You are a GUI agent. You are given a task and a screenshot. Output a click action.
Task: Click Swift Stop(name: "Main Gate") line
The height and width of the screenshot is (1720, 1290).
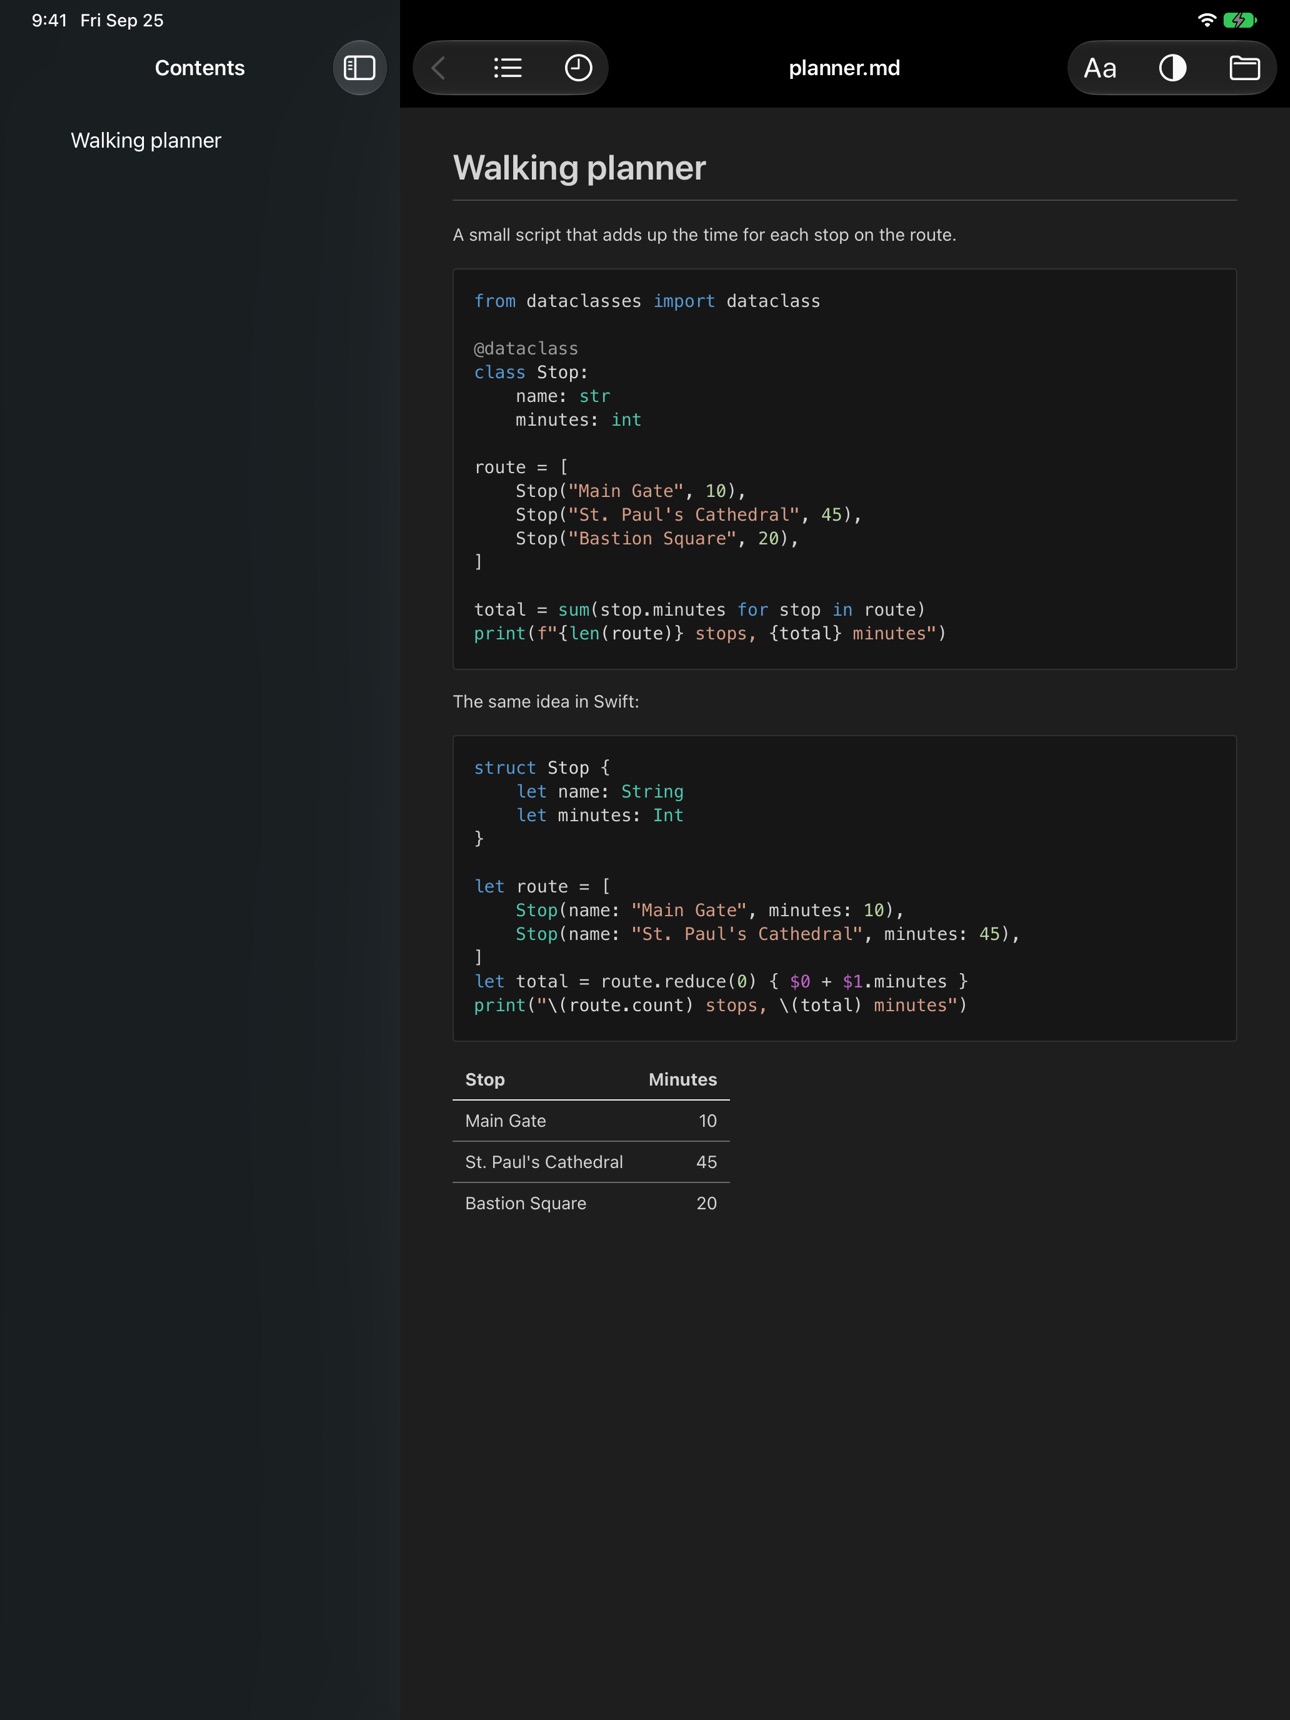tap(710, 911)
